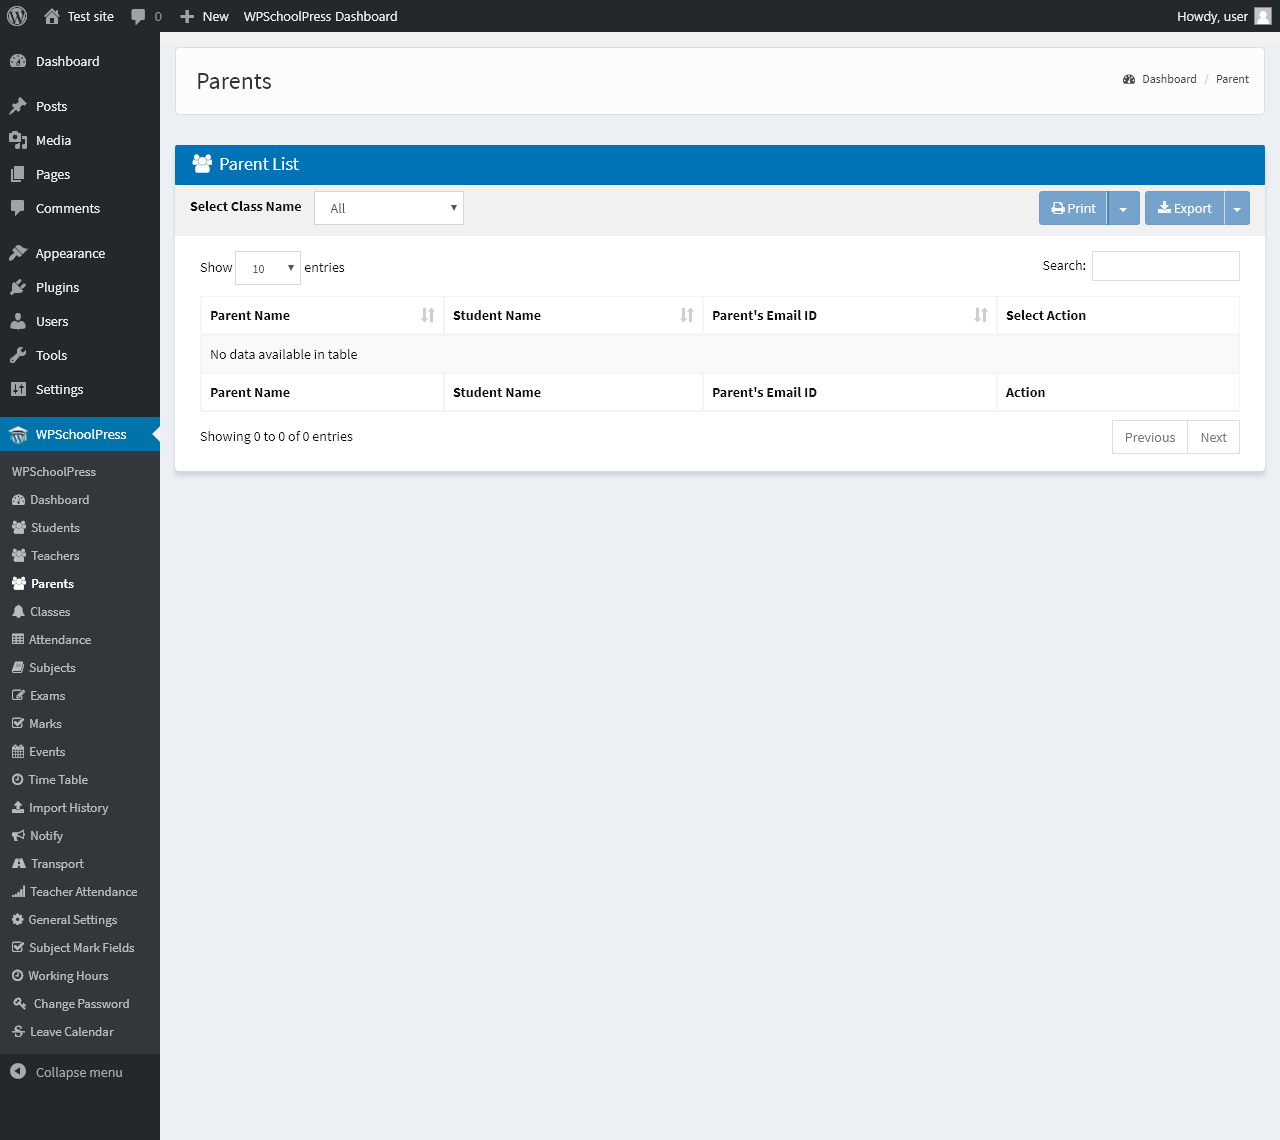Sort table by Student Name column
Image resolution: width=1280 pixels, height=1140 pixels.
(x=573, y=315)
